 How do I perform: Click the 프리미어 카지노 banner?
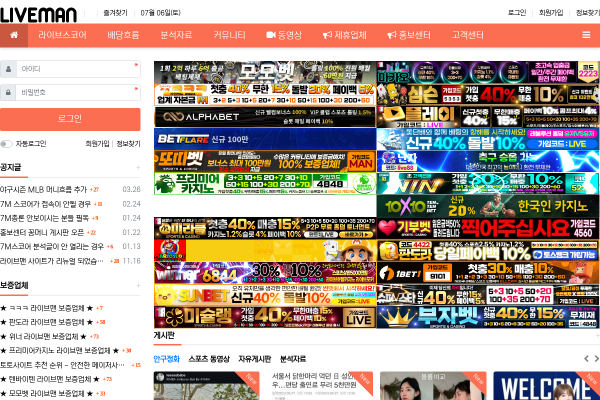point(265,183)
